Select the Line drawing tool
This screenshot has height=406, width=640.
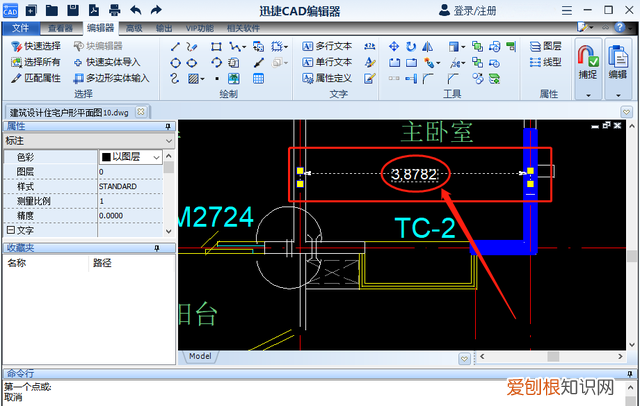[176, 46]
